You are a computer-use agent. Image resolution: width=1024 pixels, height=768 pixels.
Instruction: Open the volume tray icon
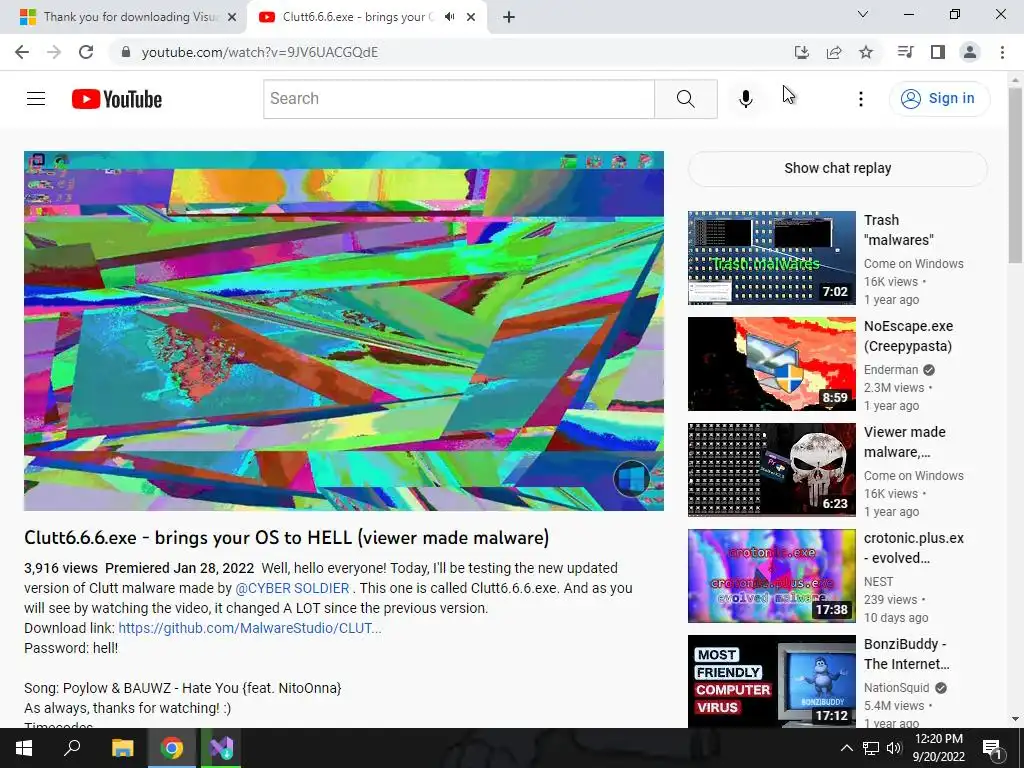click(894, 748)
